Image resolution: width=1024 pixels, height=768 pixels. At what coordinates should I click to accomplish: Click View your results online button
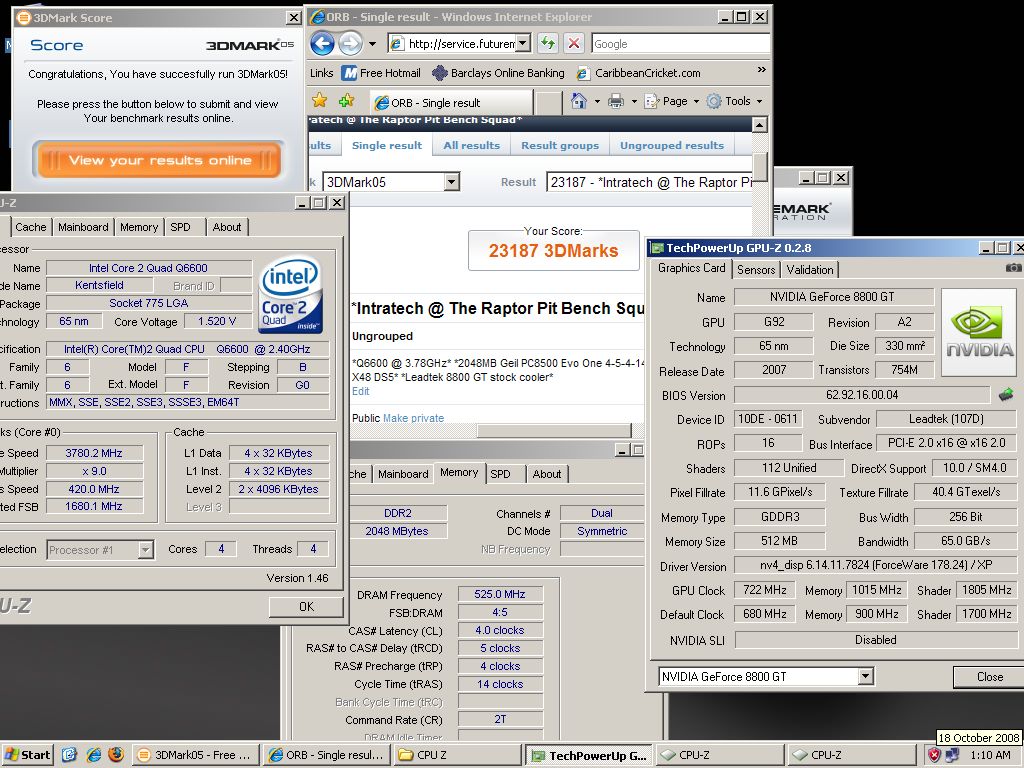(159, 160)
